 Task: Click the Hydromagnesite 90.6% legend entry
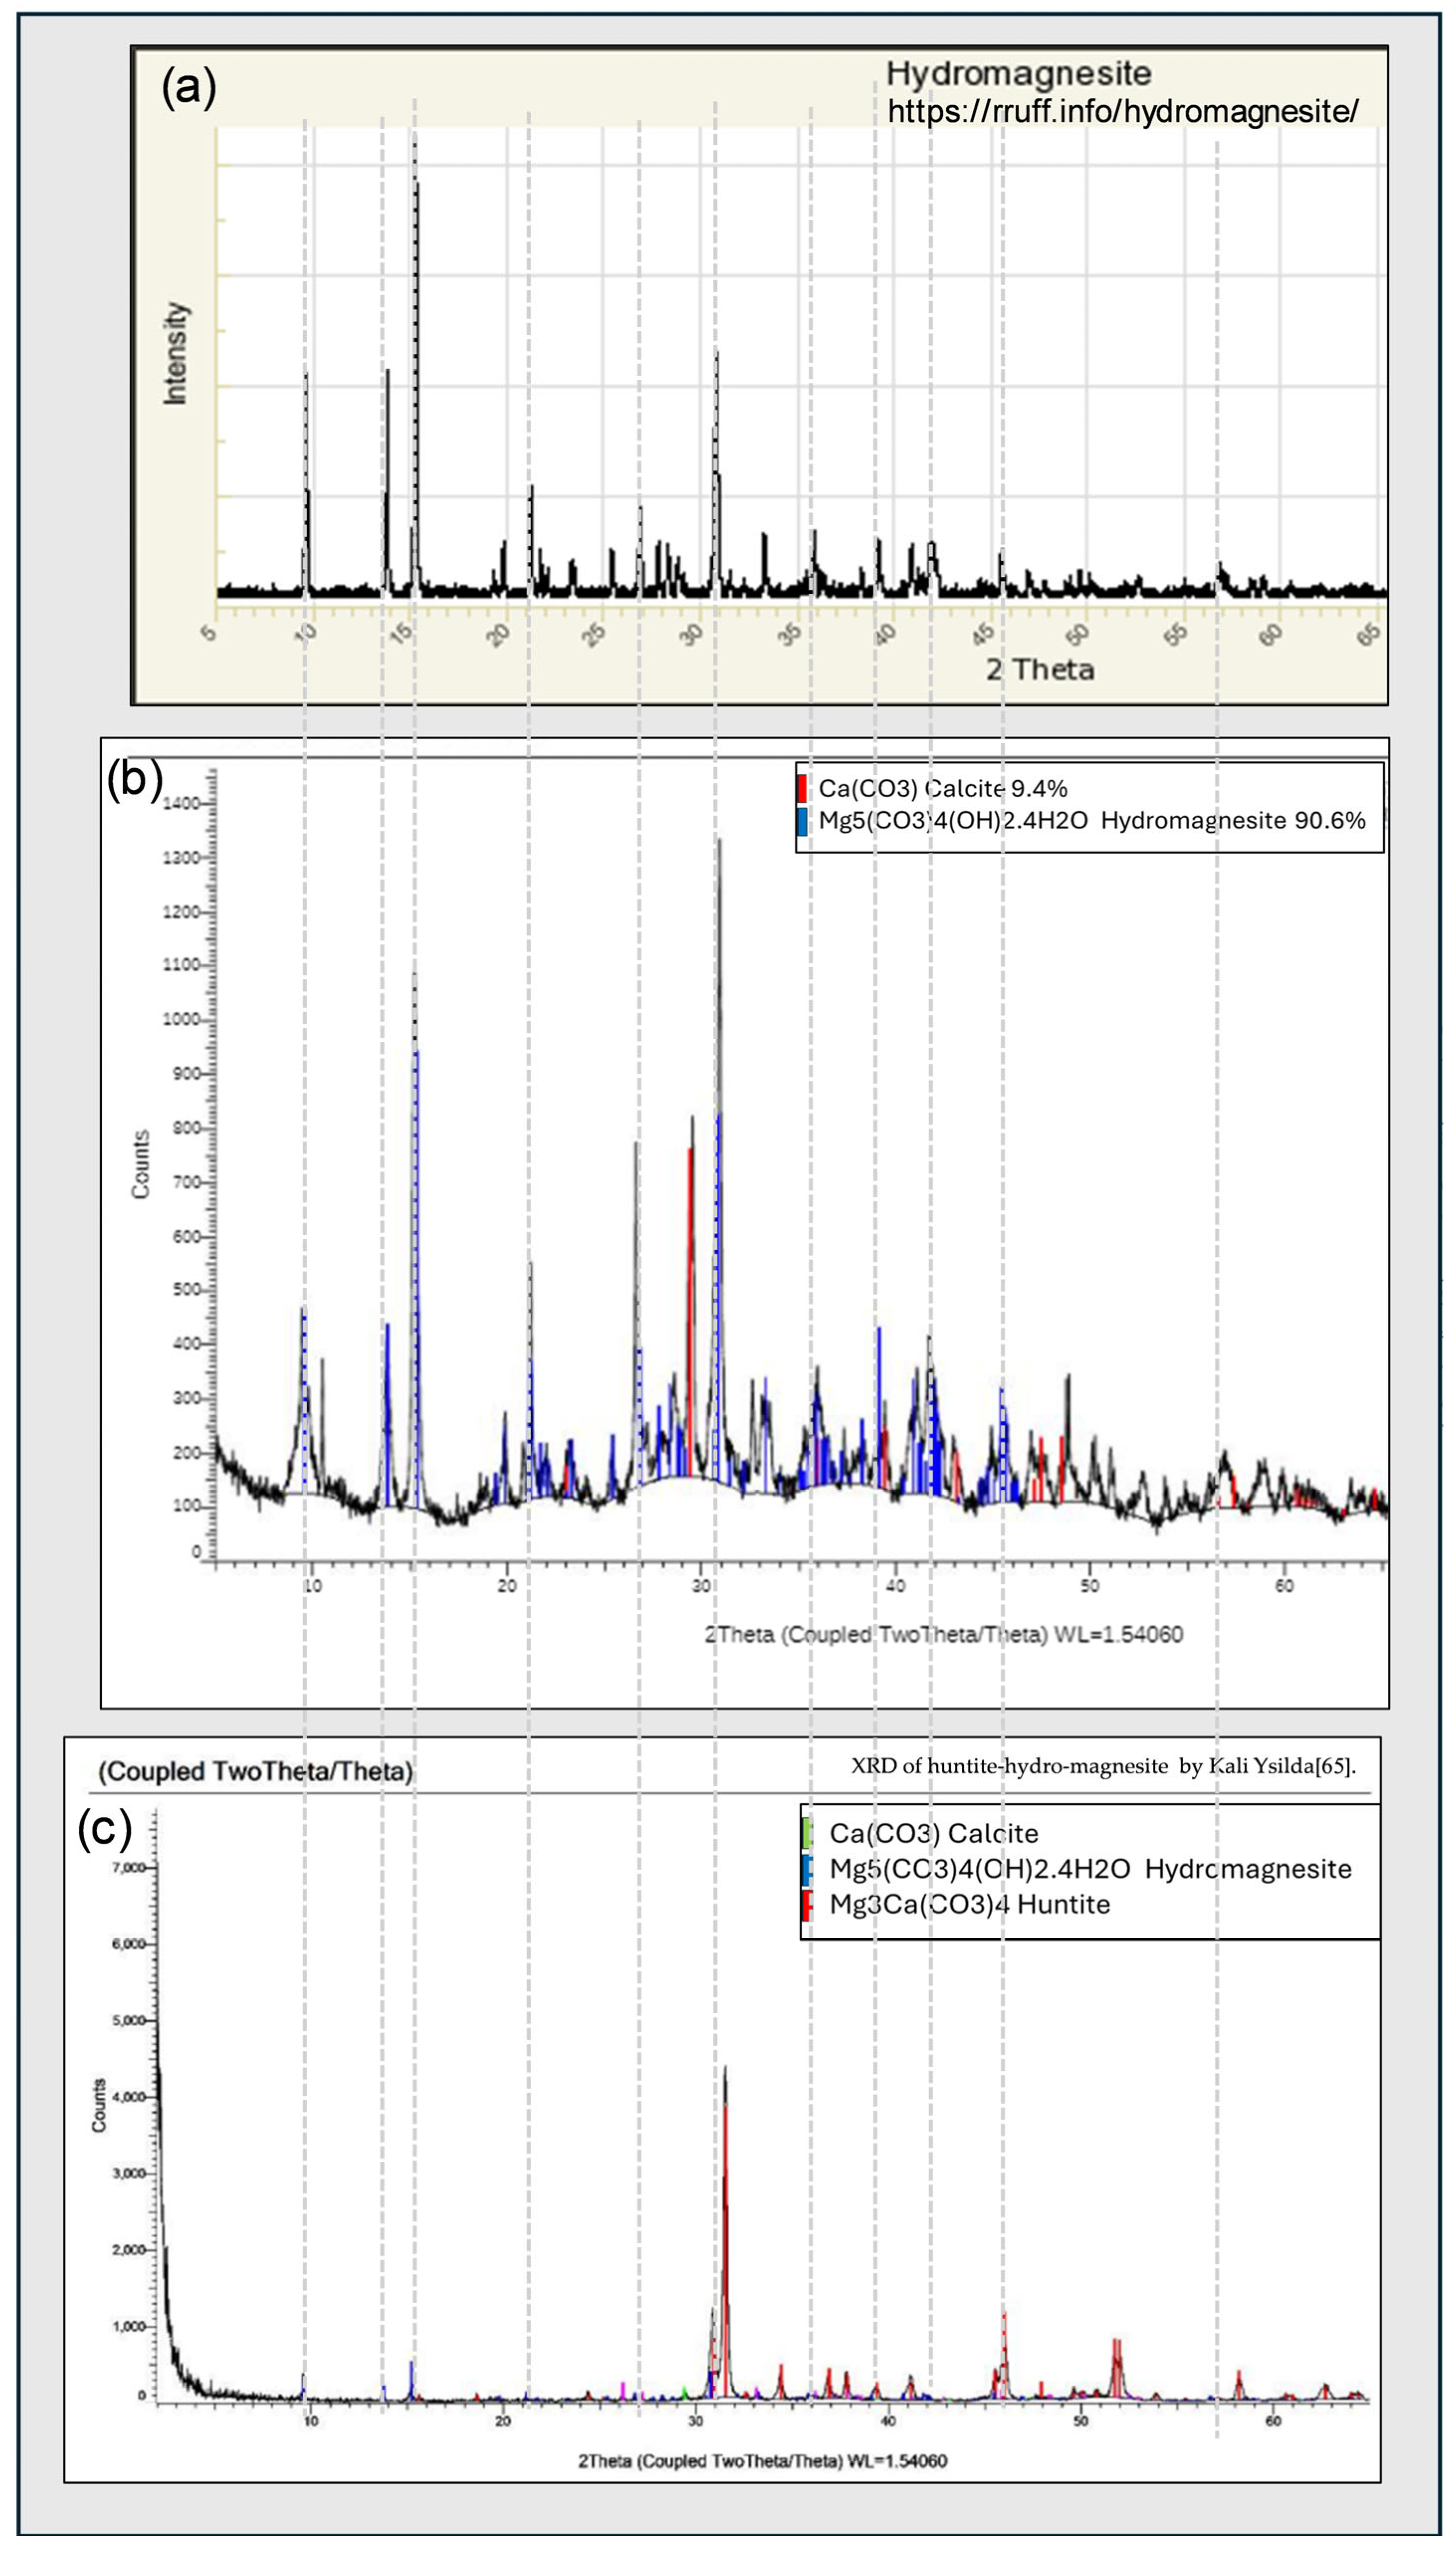1091,820
